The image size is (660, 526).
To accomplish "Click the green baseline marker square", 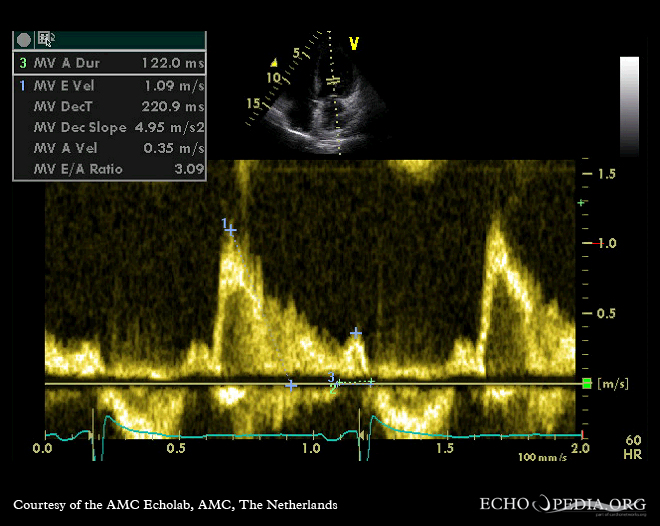I will 586,383.
